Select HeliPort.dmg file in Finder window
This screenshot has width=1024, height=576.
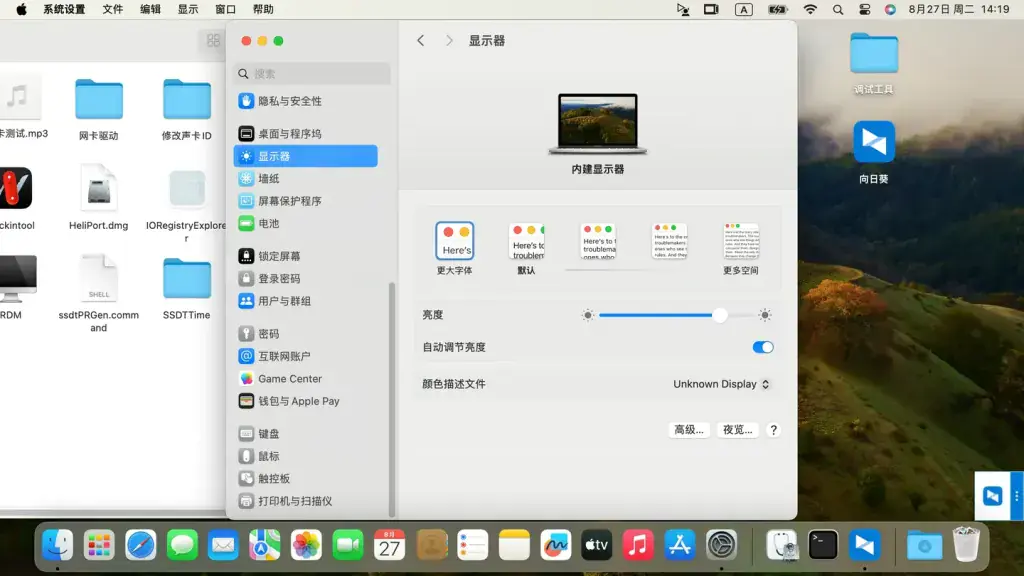point(99,198)
